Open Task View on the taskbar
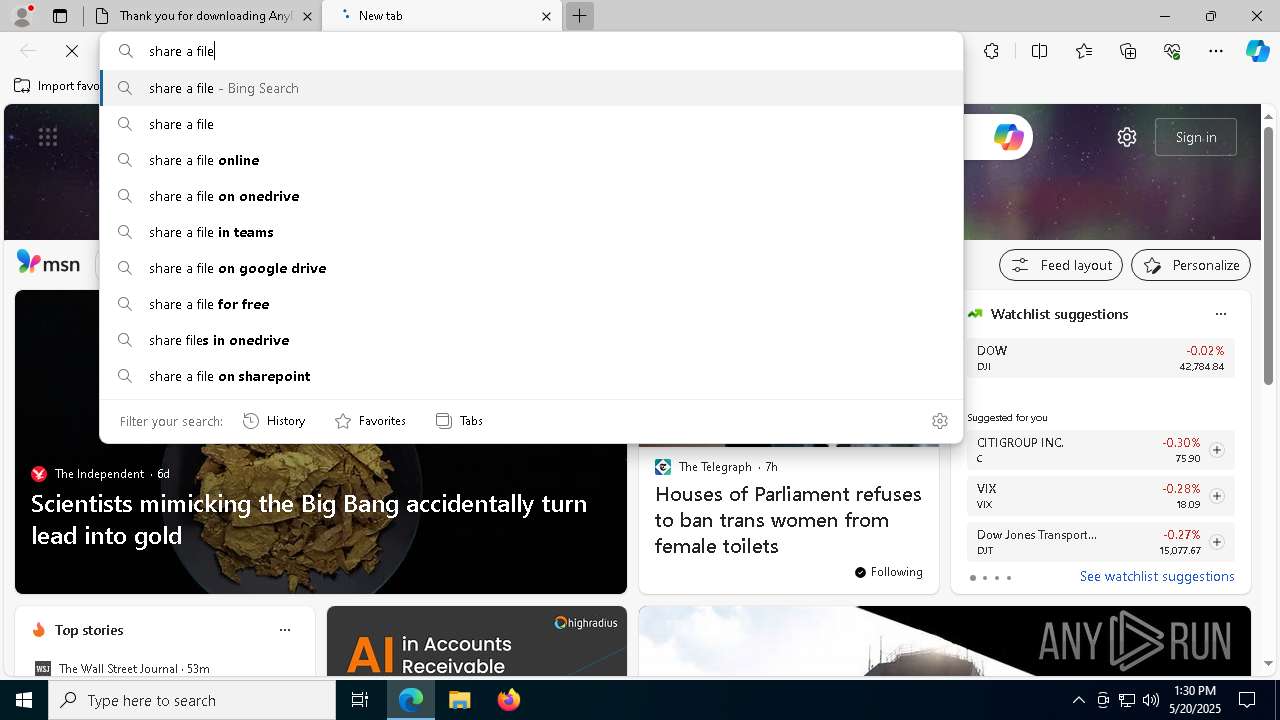 click(360, 700)
